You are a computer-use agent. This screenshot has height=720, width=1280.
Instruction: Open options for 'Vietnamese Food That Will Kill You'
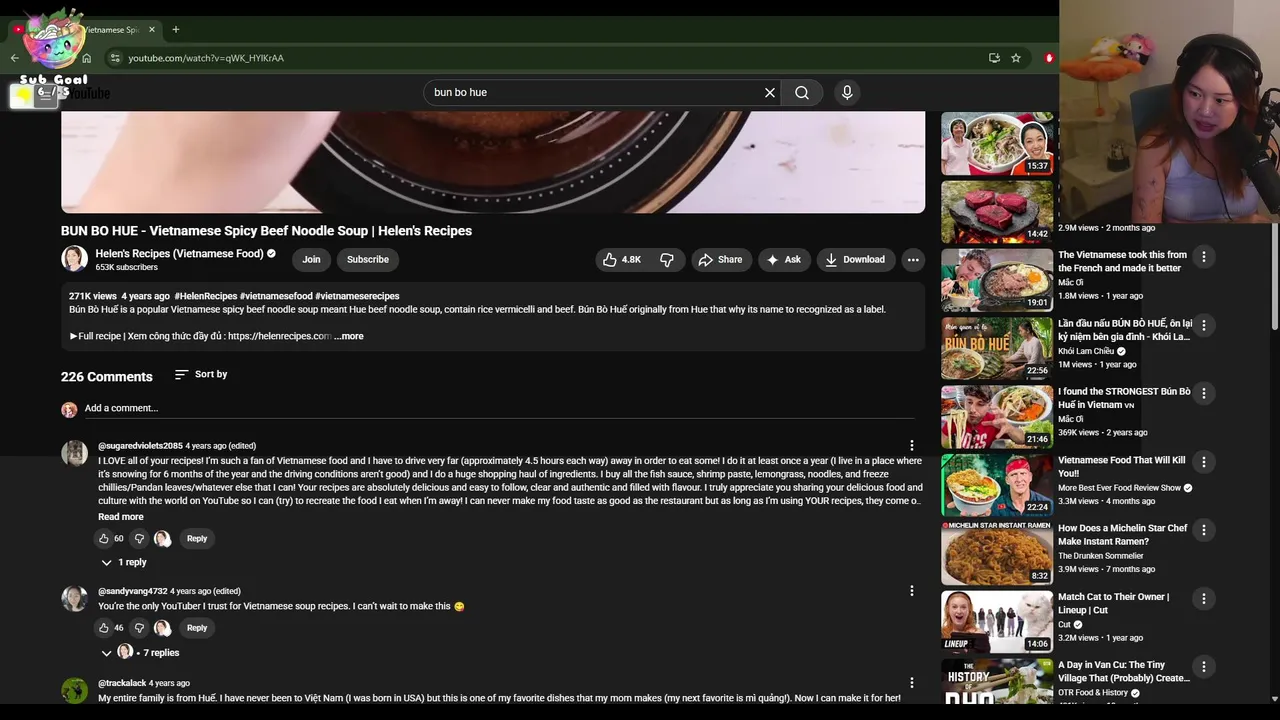tap(1203, 462)
